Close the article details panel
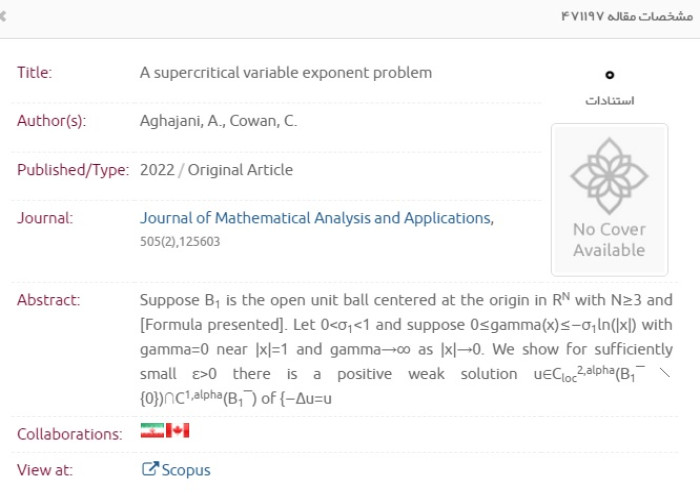The height and width of the screenshot is (500, 700). click(x=2, y=17)
